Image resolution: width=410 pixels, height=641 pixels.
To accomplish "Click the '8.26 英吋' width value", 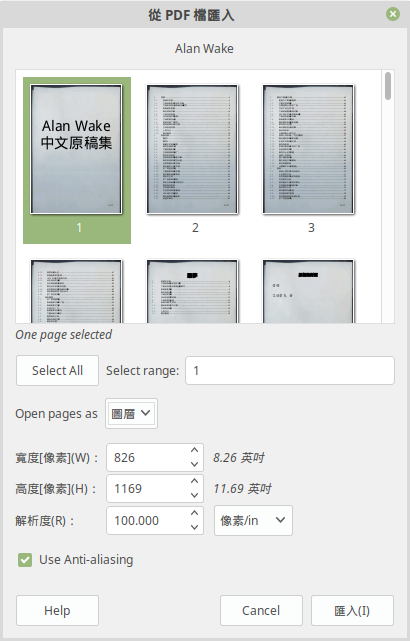I will 239,457.
